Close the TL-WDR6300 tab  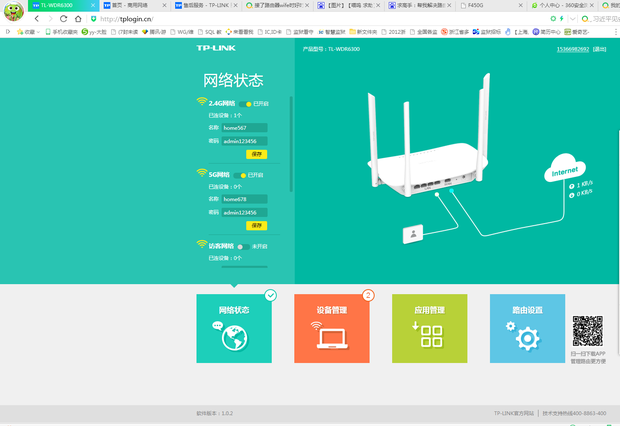93,6
